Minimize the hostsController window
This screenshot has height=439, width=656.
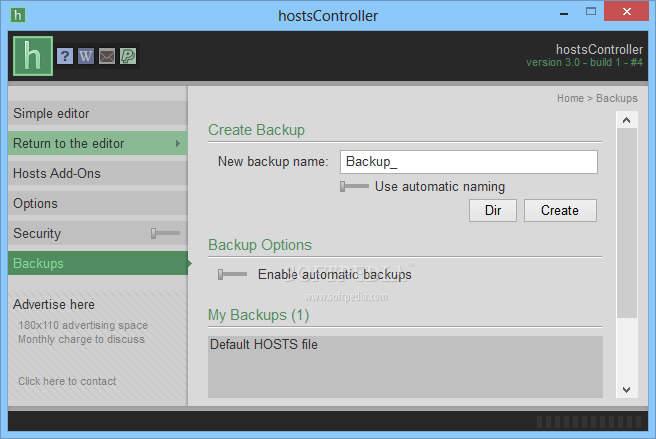click(x=564, y=13)
